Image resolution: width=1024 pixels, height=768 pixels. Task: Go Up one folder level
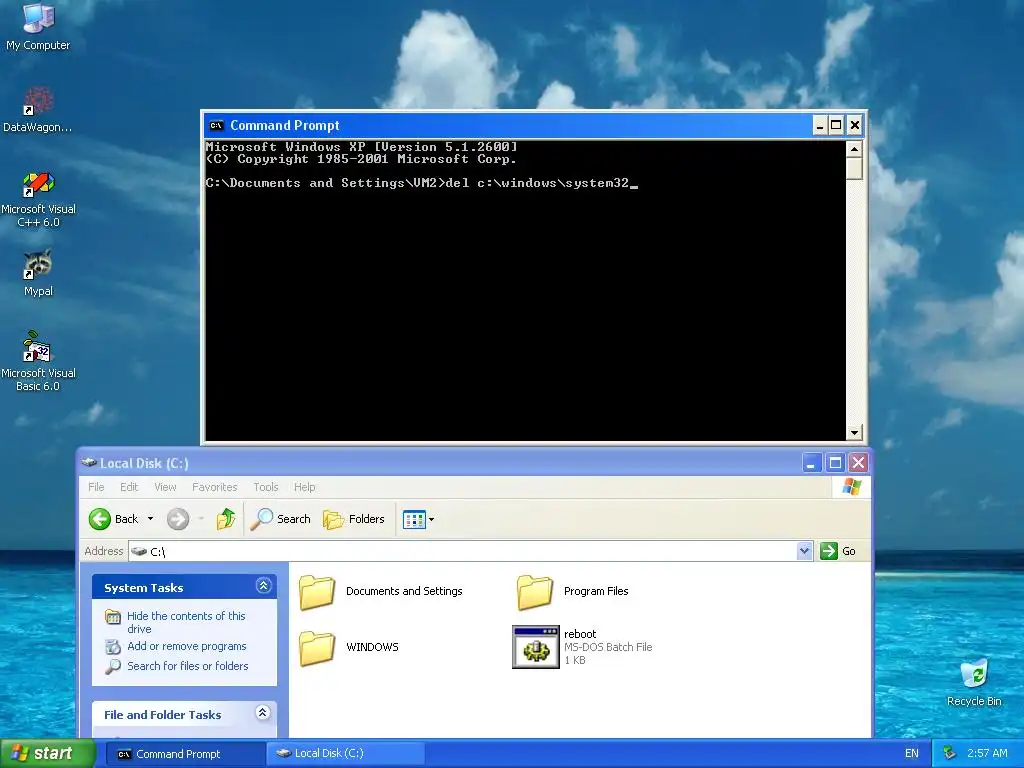pos(226,519)
